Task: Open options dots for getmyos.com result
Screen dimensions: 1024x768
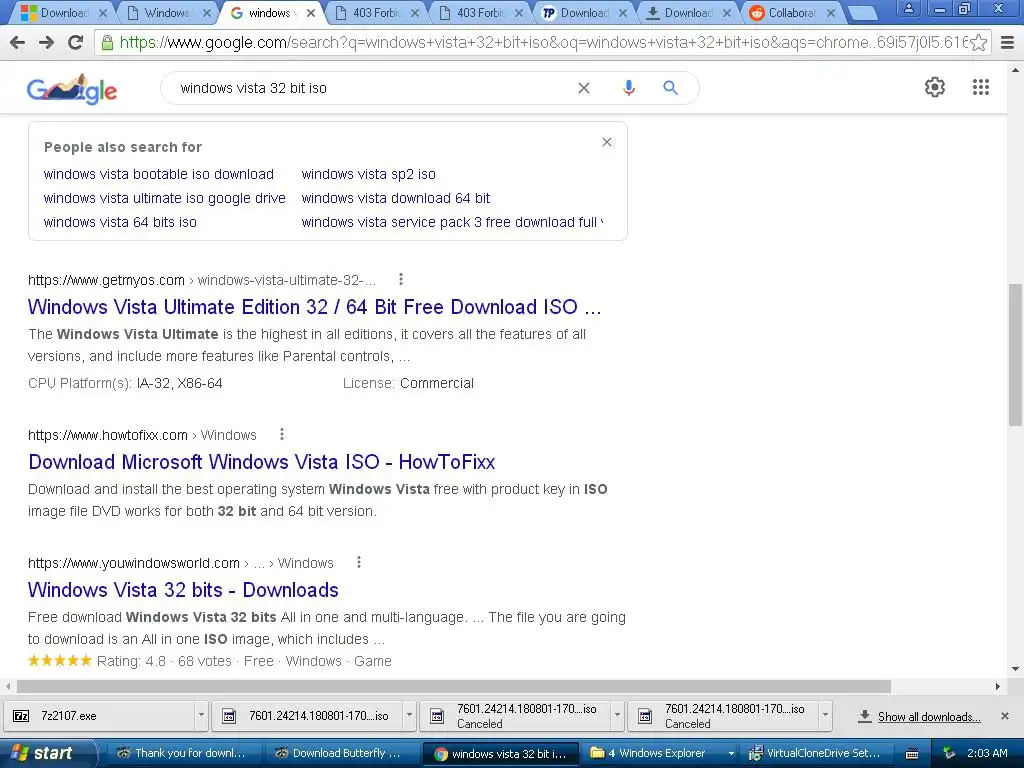Action: (401, 280)
